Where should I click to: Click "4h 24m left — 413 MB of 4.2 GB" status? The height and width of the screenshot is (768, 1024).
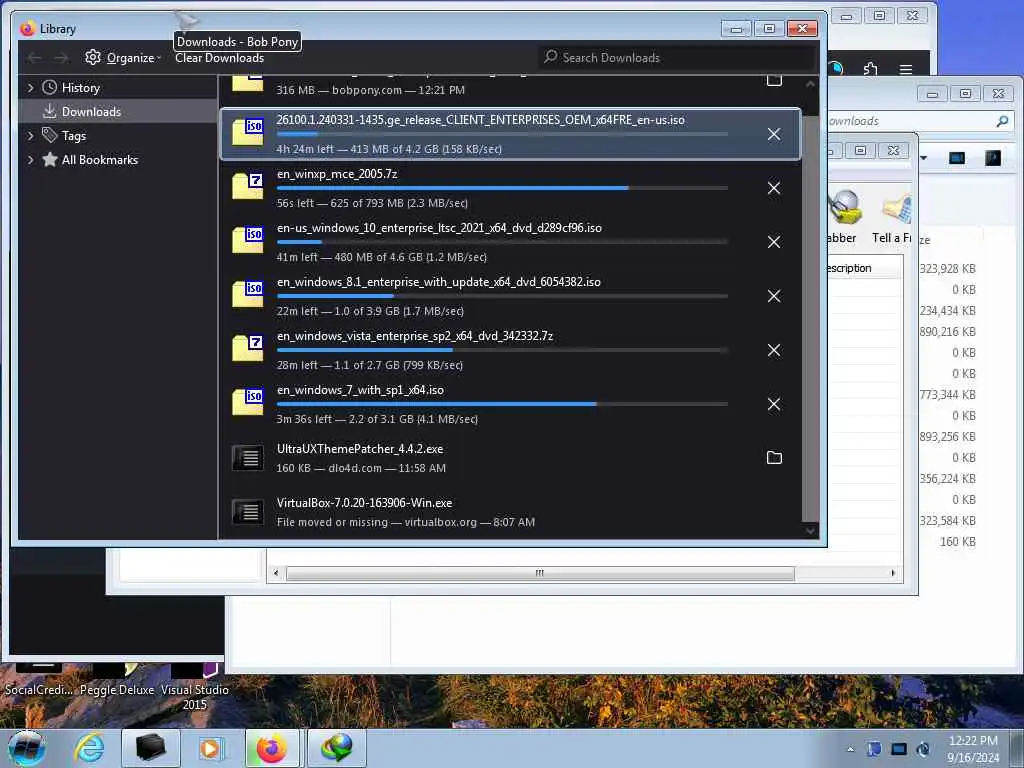pyautogui.click(x=389, y=149)
